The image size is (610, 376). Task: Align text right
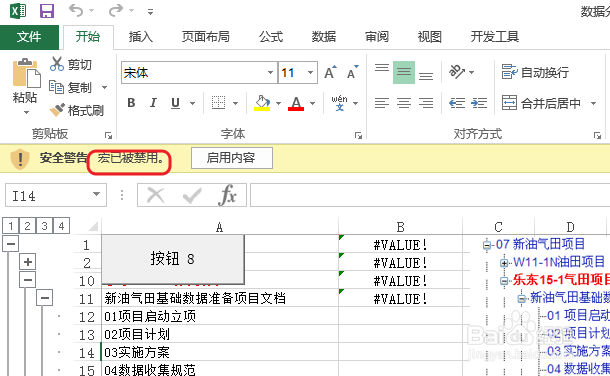[x=426, y=103]
